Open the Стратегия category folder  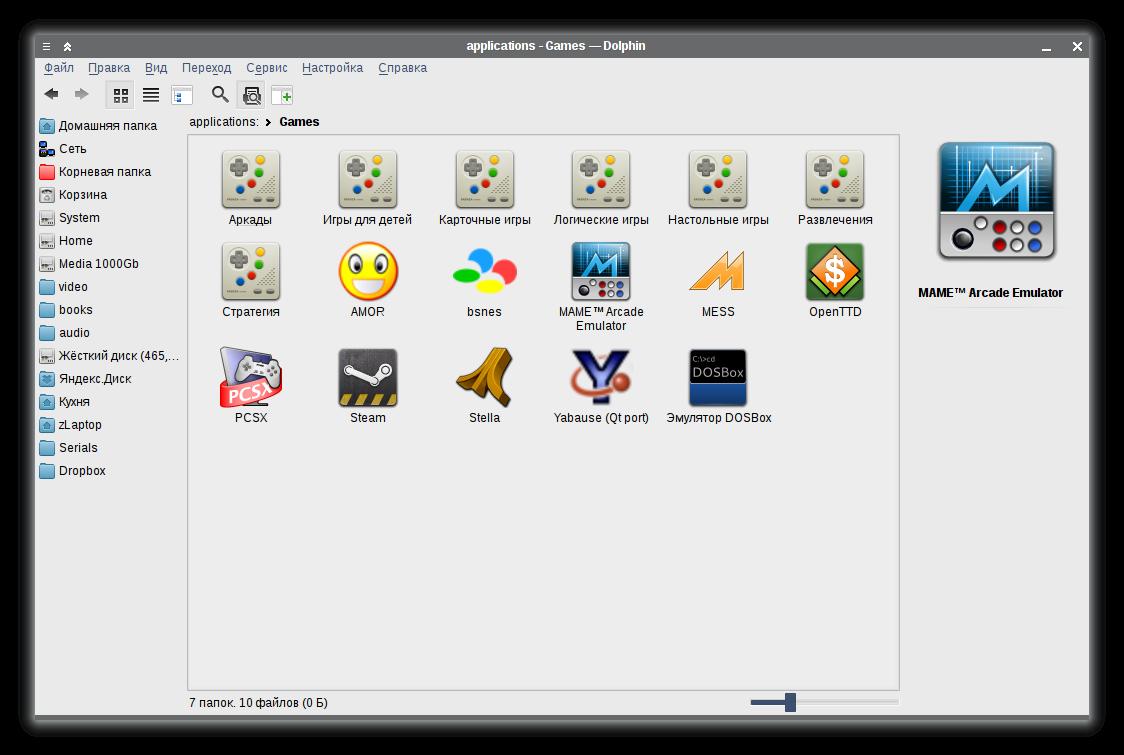coord(250,280)
